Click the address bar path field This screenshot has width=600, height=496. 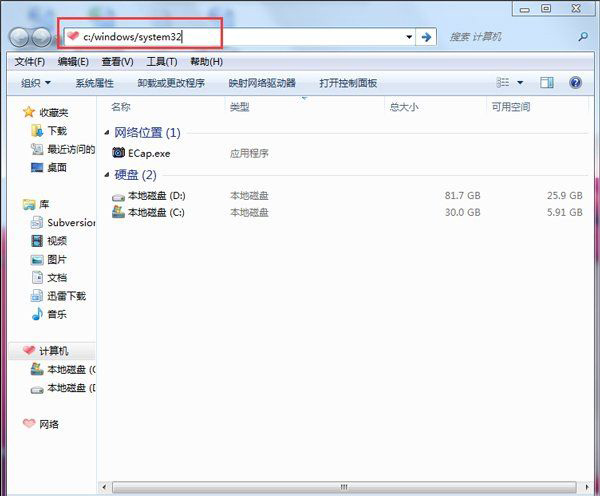pyautogui.click(x=239, y=37)
